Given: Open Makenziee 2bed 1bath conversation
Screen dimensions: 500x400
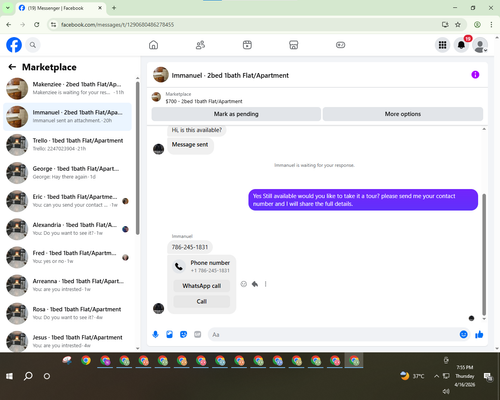Looking at the screenshot, I should click(67, 88).
